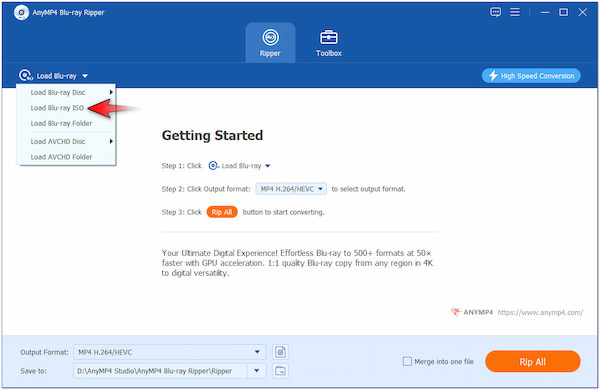Click the Output Format field
The image size is (600, 390).
(x=170, y=352)
